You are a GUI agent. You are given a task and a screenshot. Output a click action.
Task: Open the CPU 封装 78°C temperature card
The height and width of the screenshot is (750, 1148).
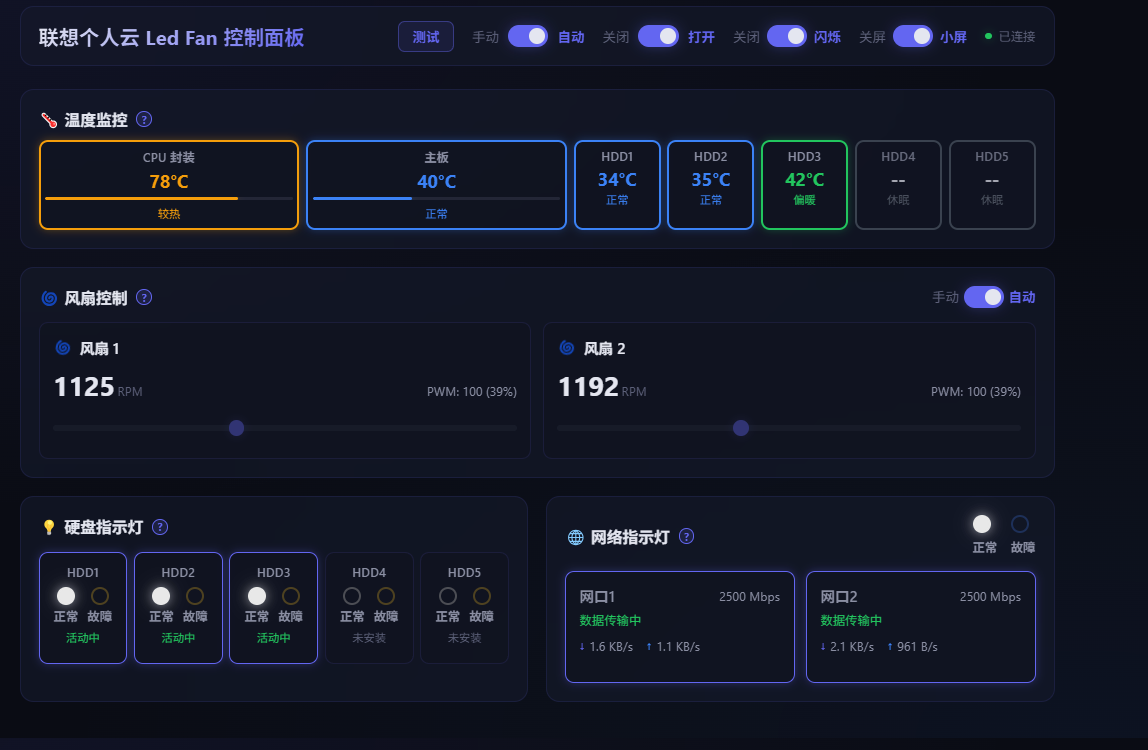pyautogui.click(x=169, y=185)
